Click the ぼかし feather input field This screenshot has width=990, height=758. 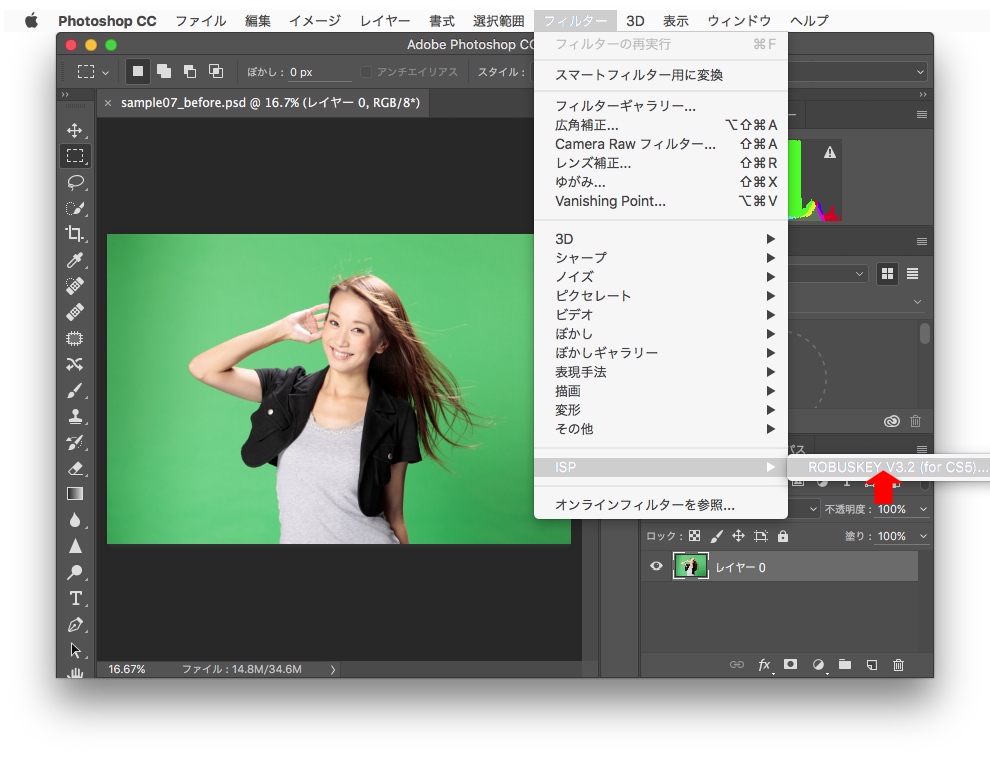(319, 72)
